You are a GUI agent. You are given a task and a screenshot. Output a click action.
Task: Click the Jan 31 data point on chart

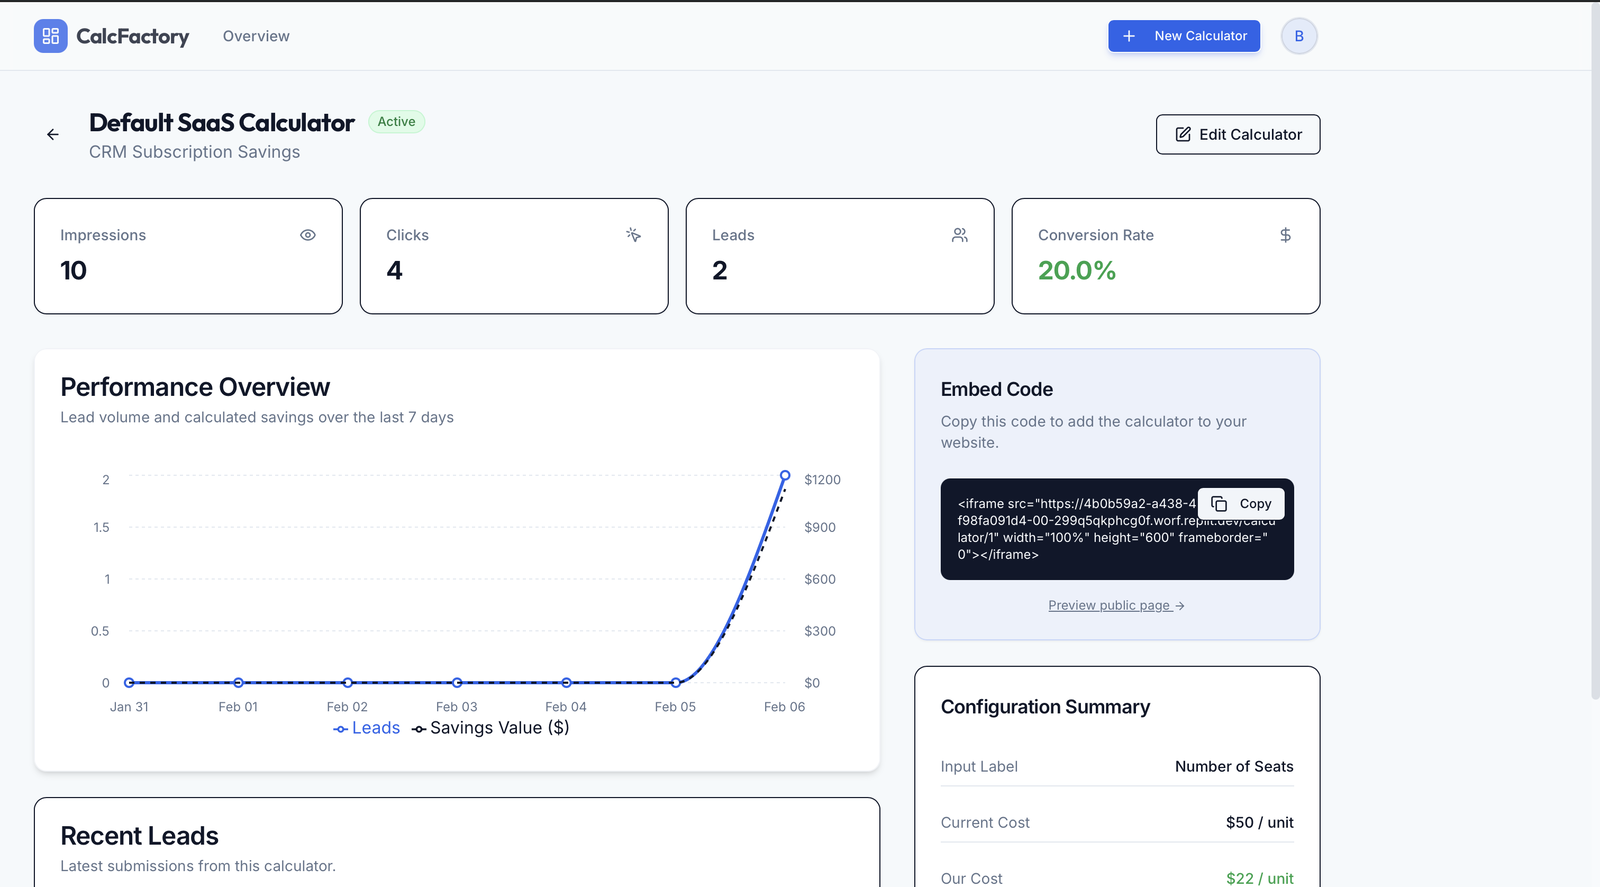(129, 682)
